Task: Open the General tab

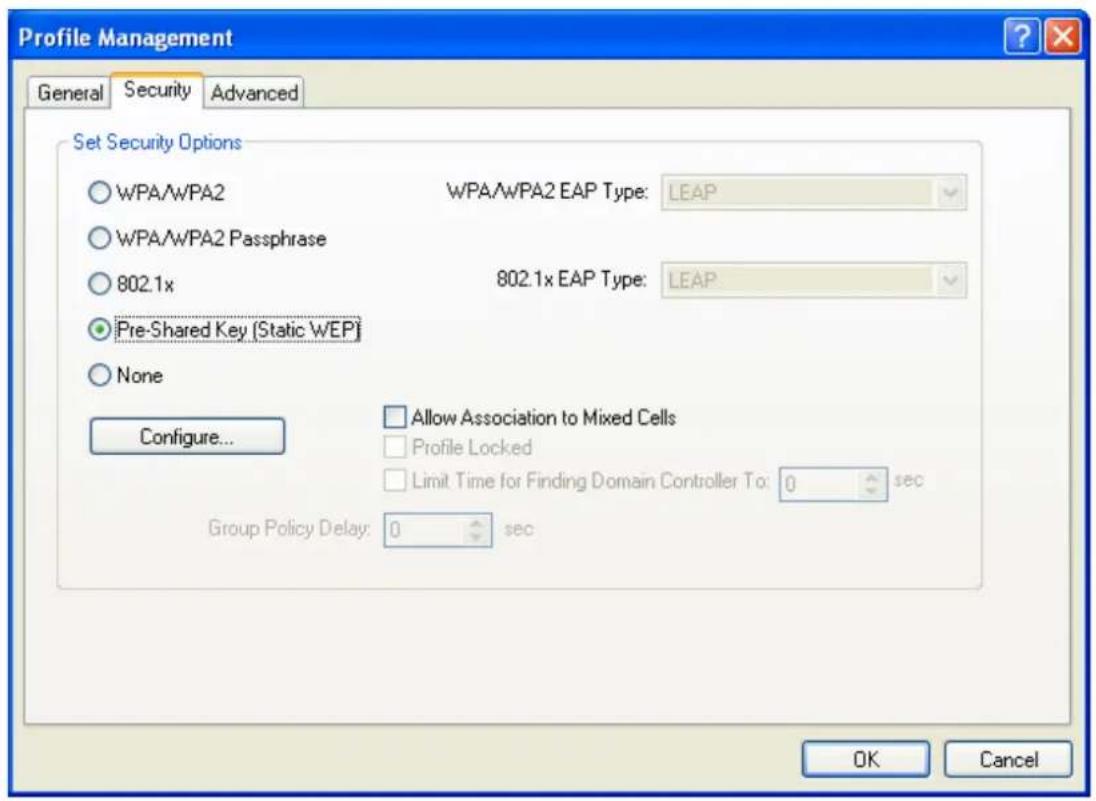Action: [69, 93]
